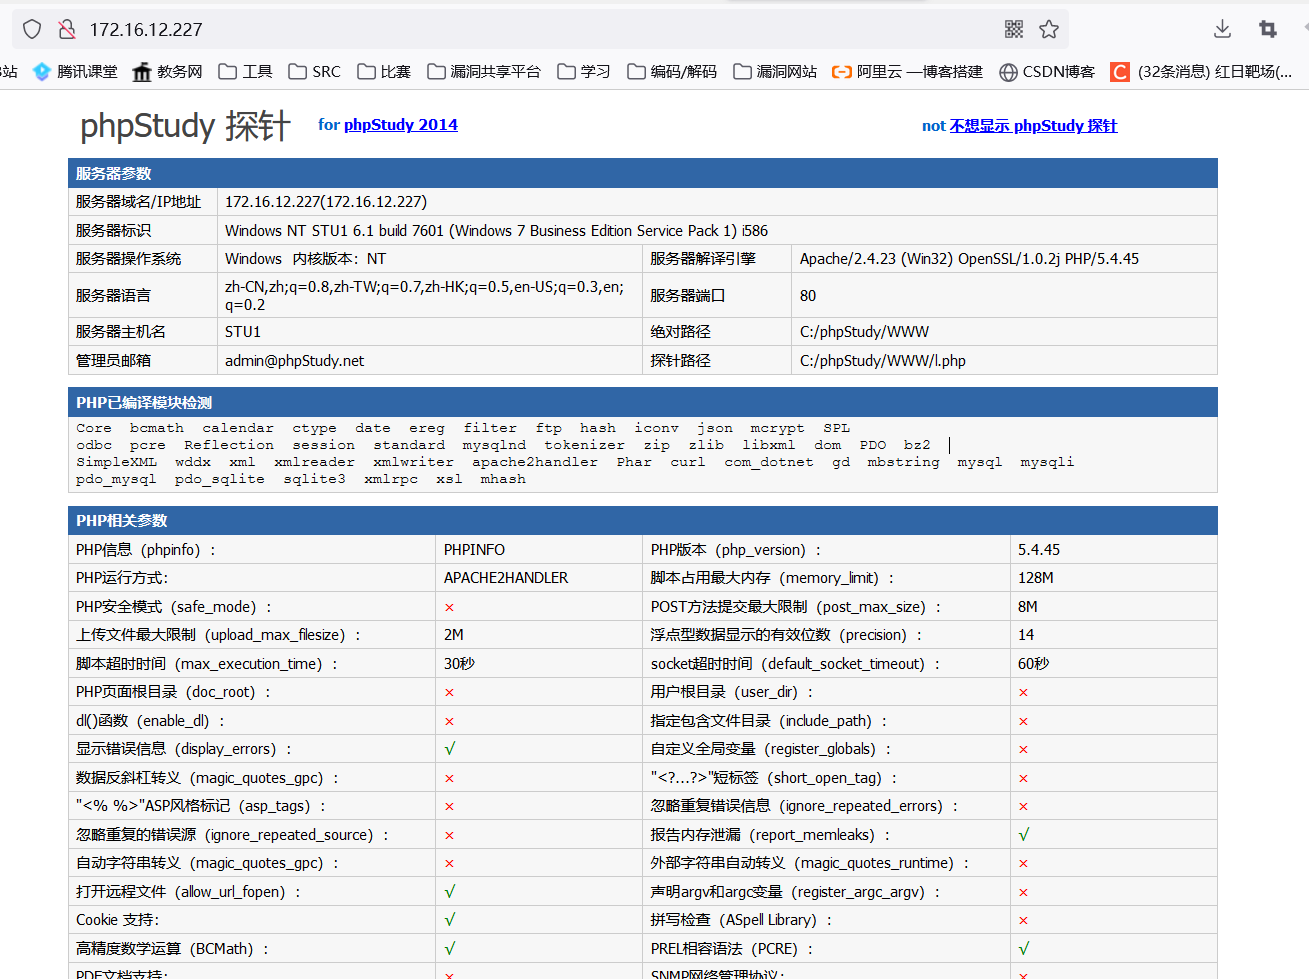Click the precision value 14

[x=1026, y=634]
